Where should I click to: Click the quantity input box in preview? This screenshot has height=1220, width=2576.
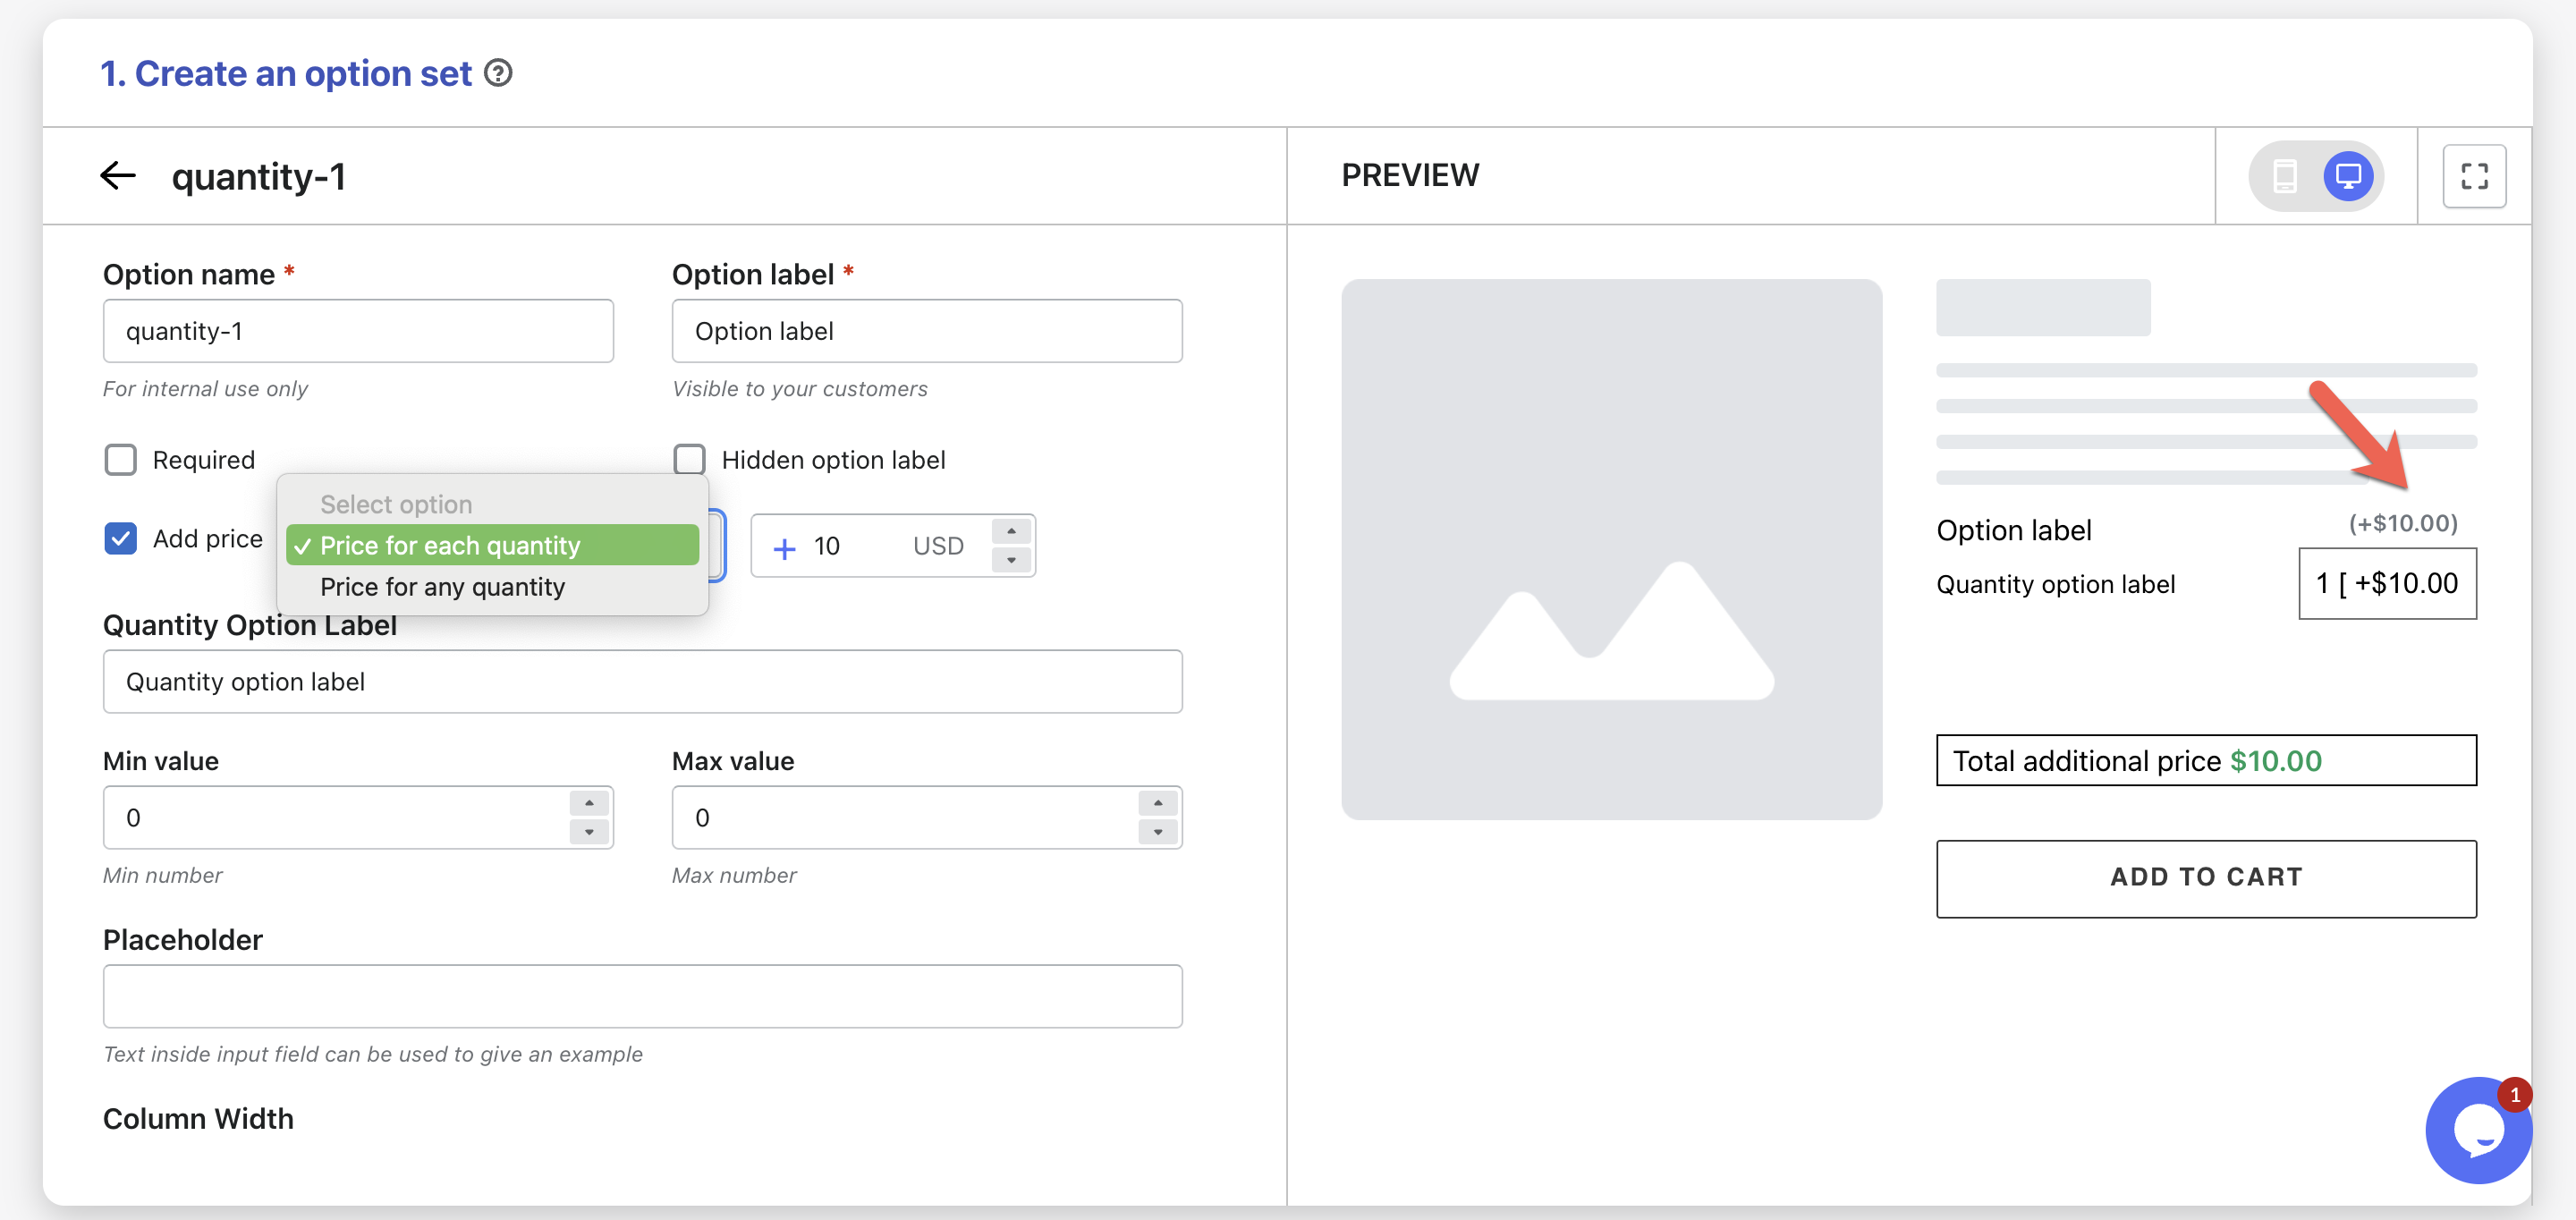(2386, 584)
